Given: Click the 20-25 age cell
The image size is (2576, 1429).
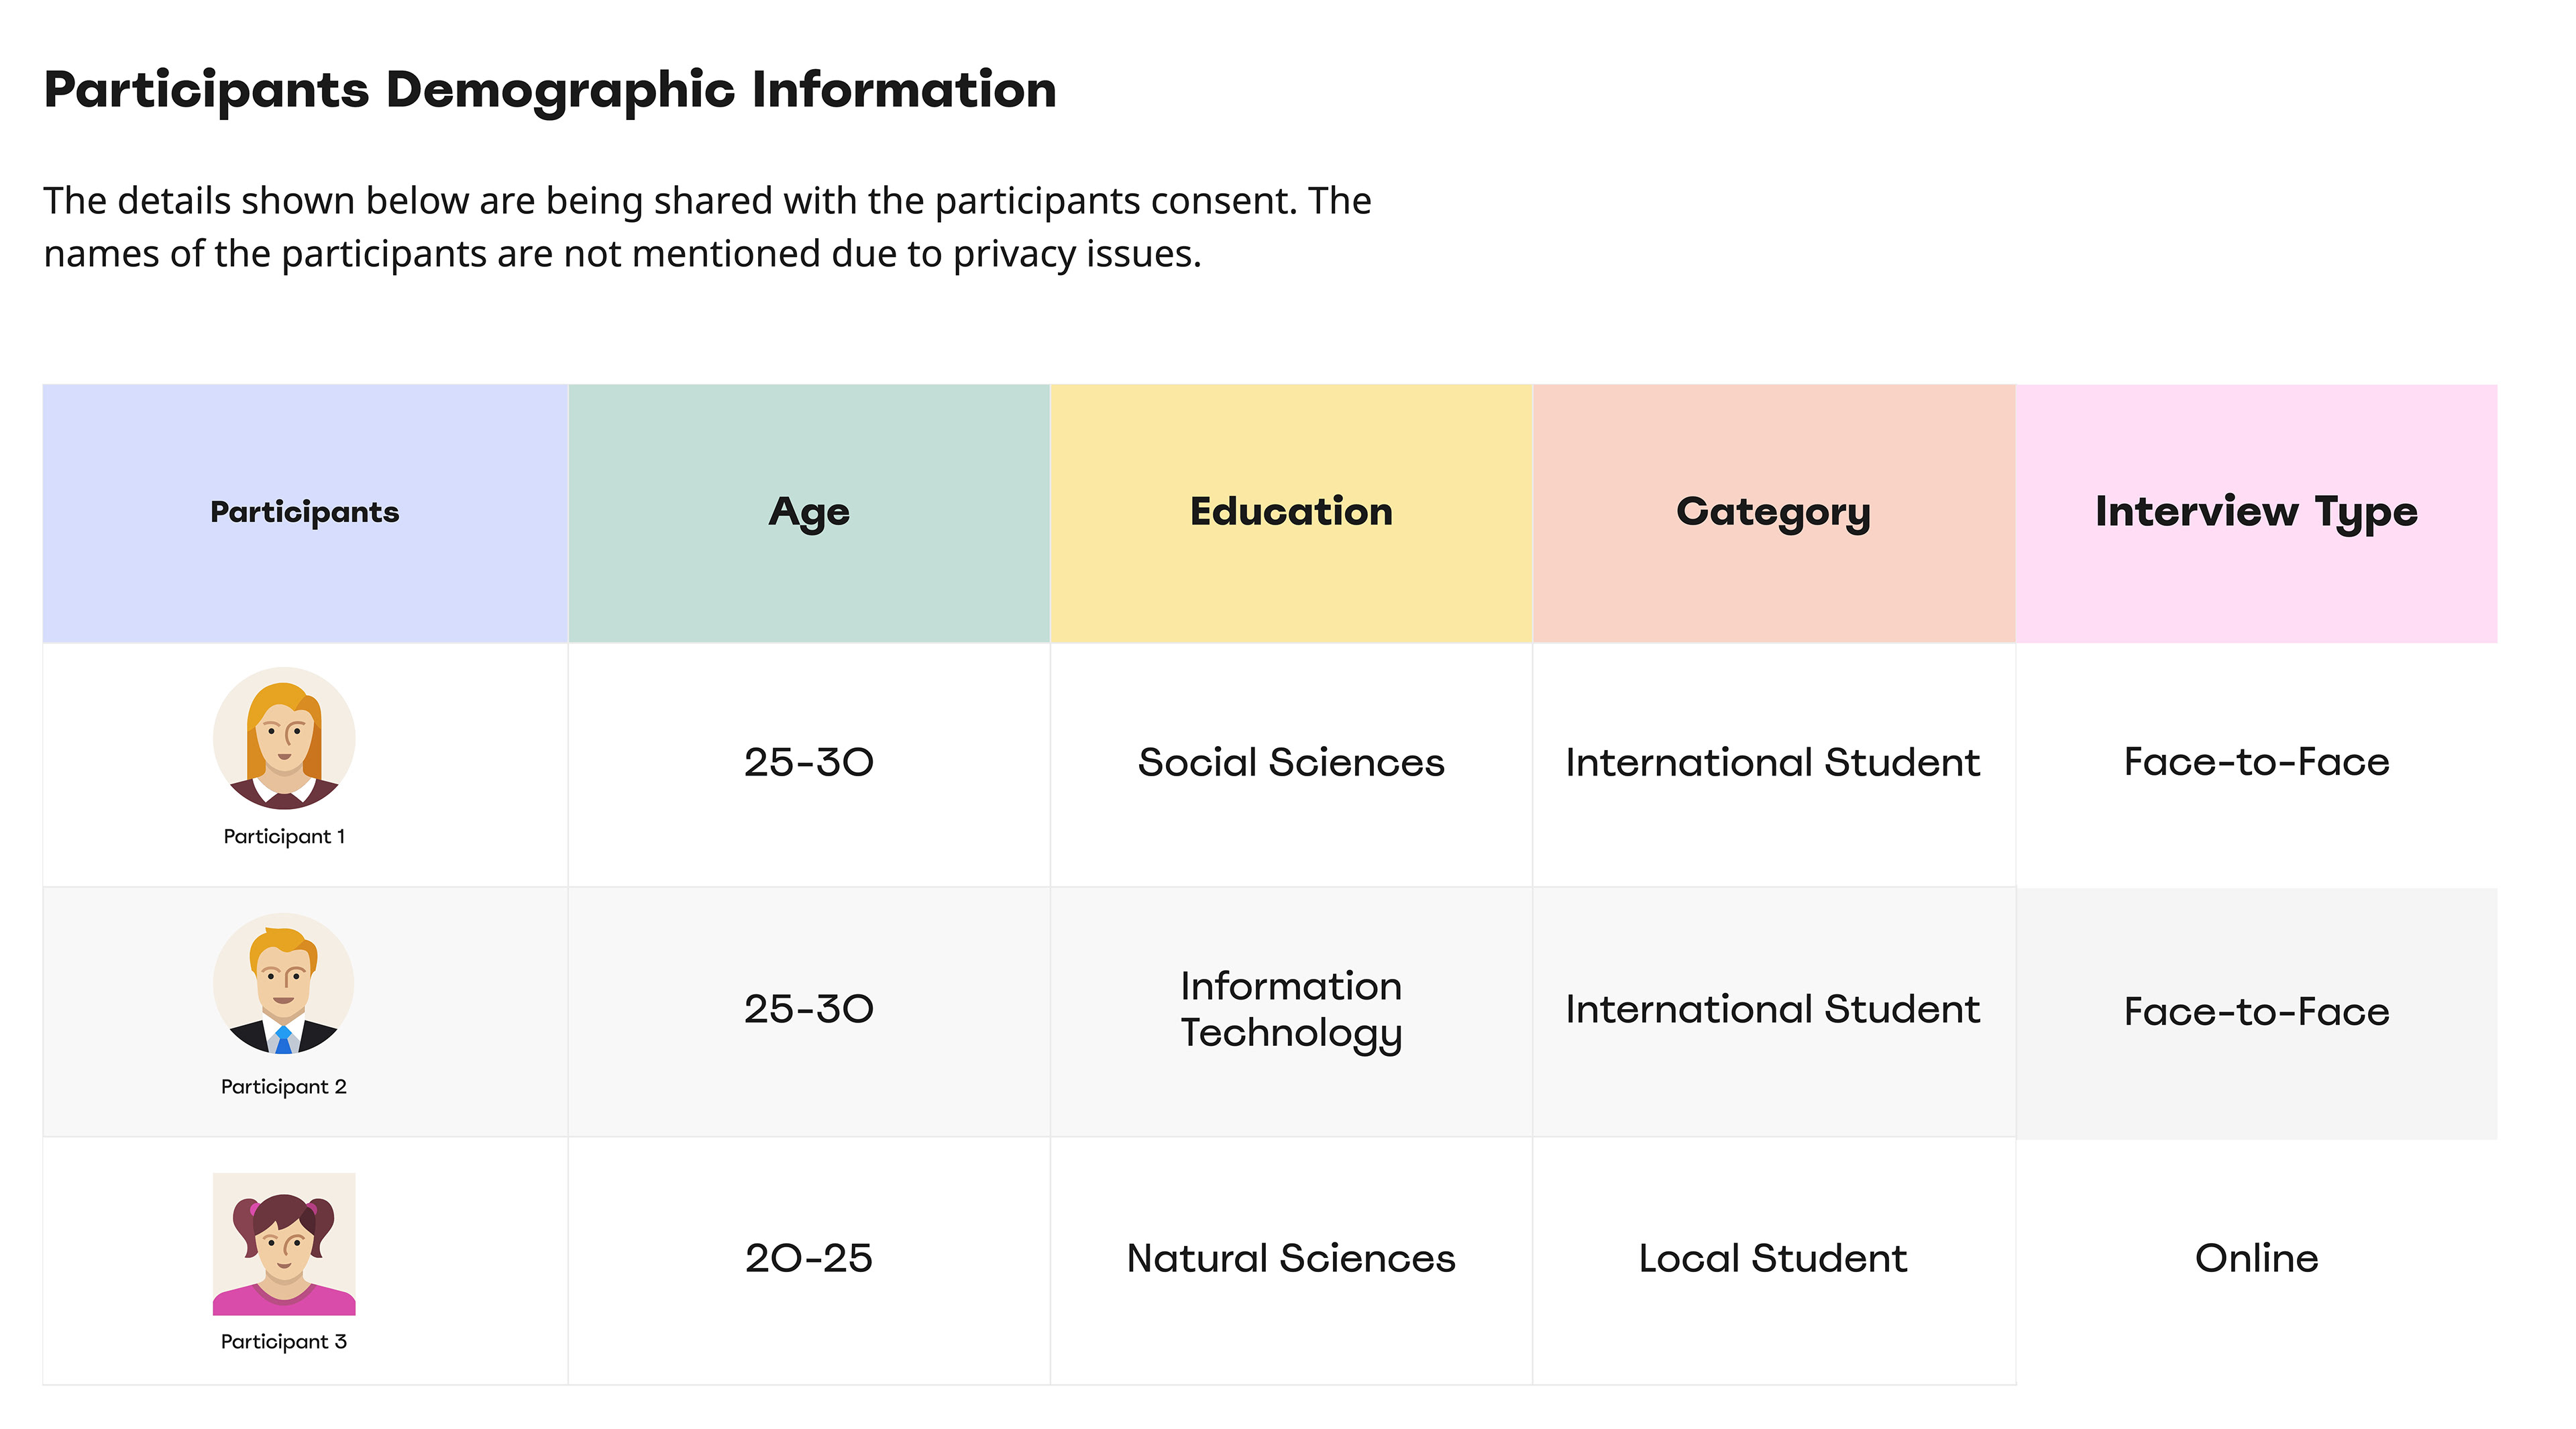Looking at the screenshot, I should pos(809,1261).
